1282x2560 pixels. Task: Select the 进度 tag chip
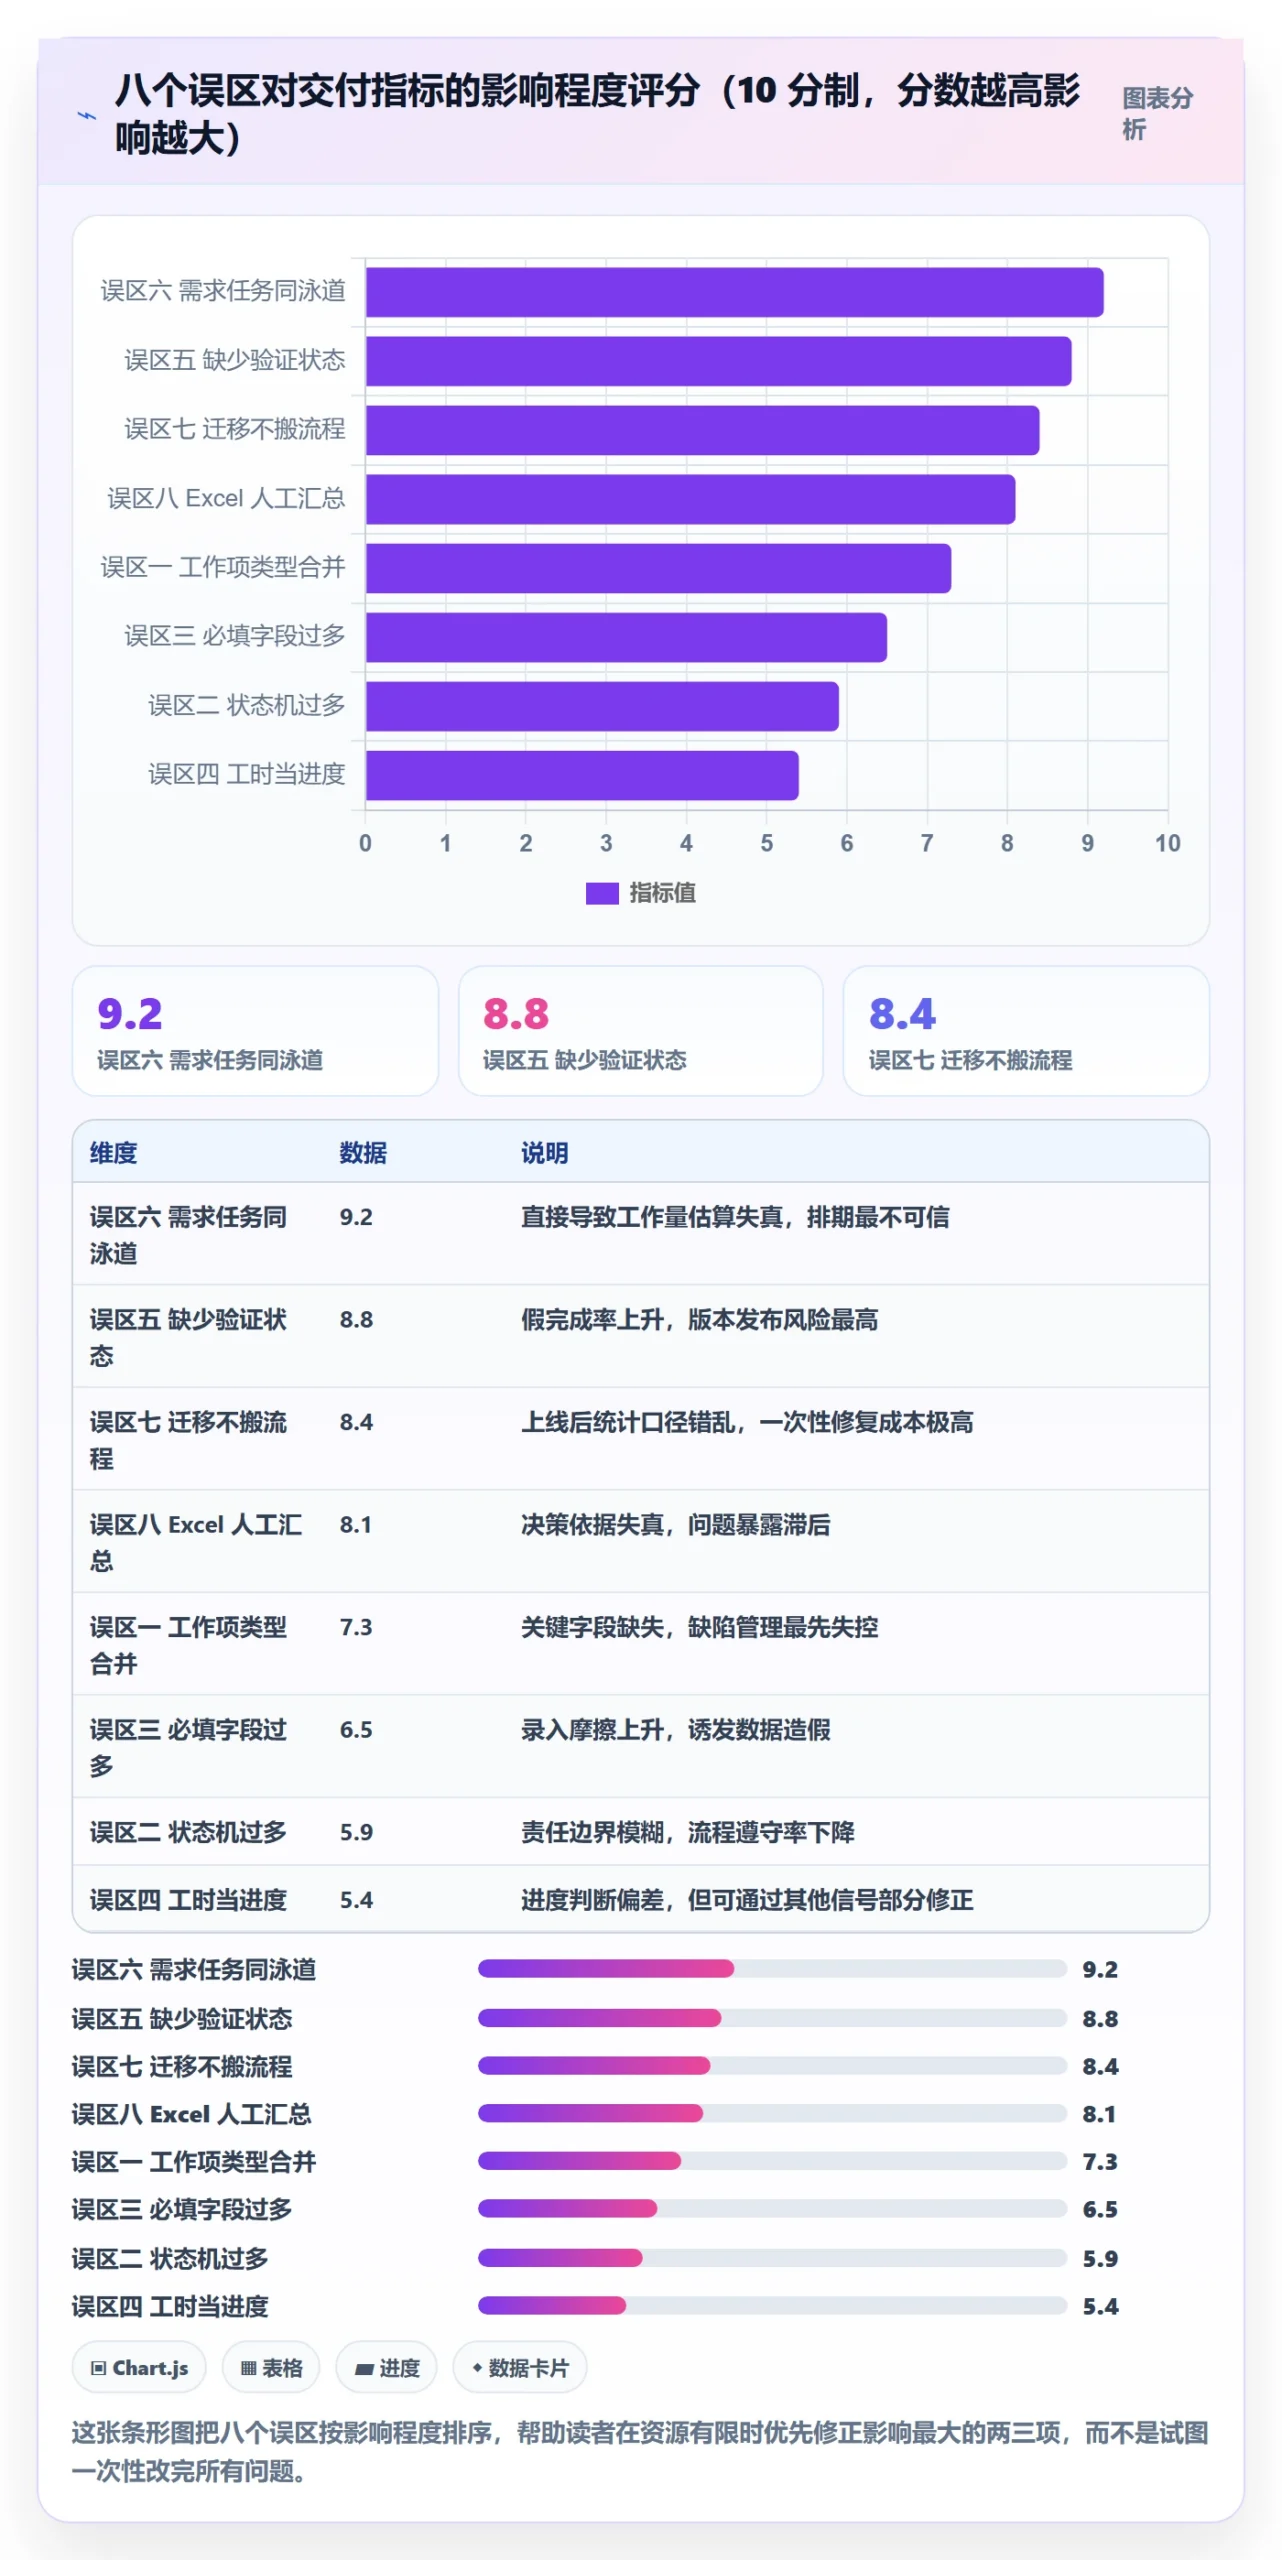point(387,2368)
